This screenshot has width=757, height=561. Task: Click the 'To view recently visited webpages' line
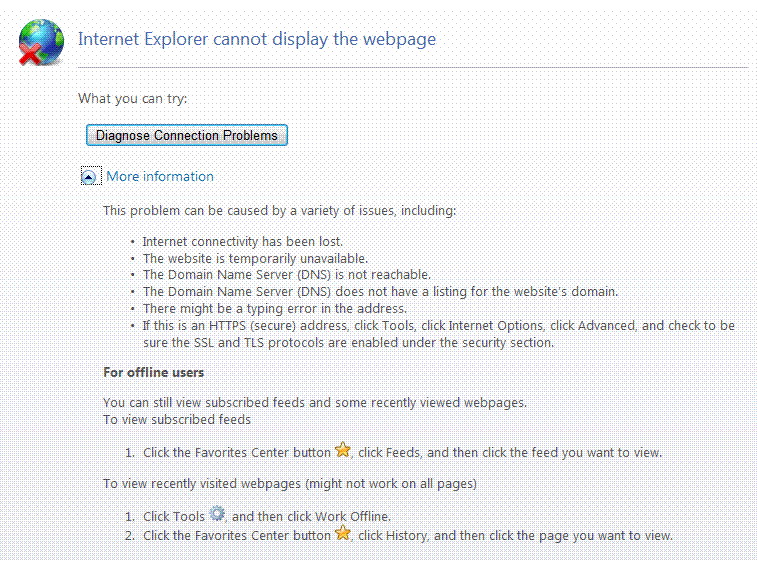[x=290, y=484]
